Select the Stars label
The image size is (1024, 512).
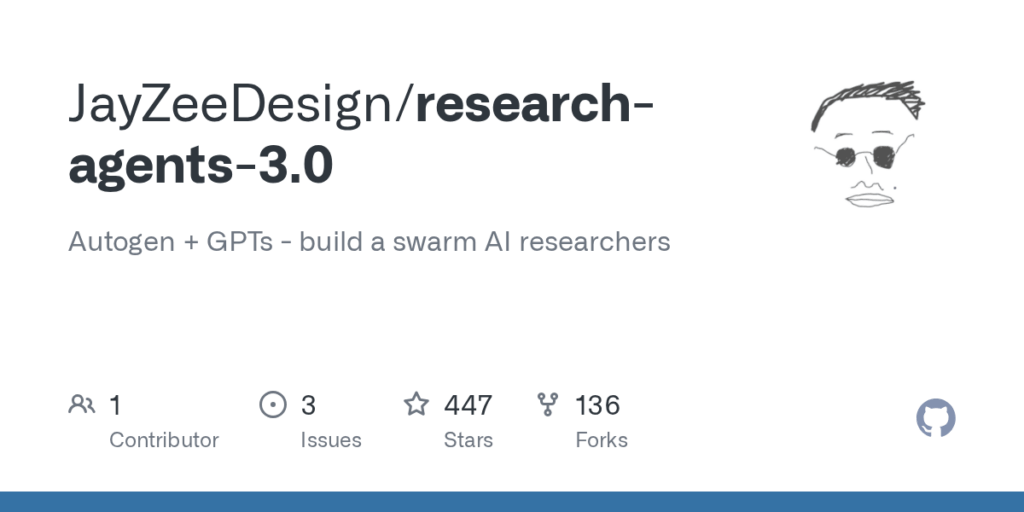pos(468,440)
